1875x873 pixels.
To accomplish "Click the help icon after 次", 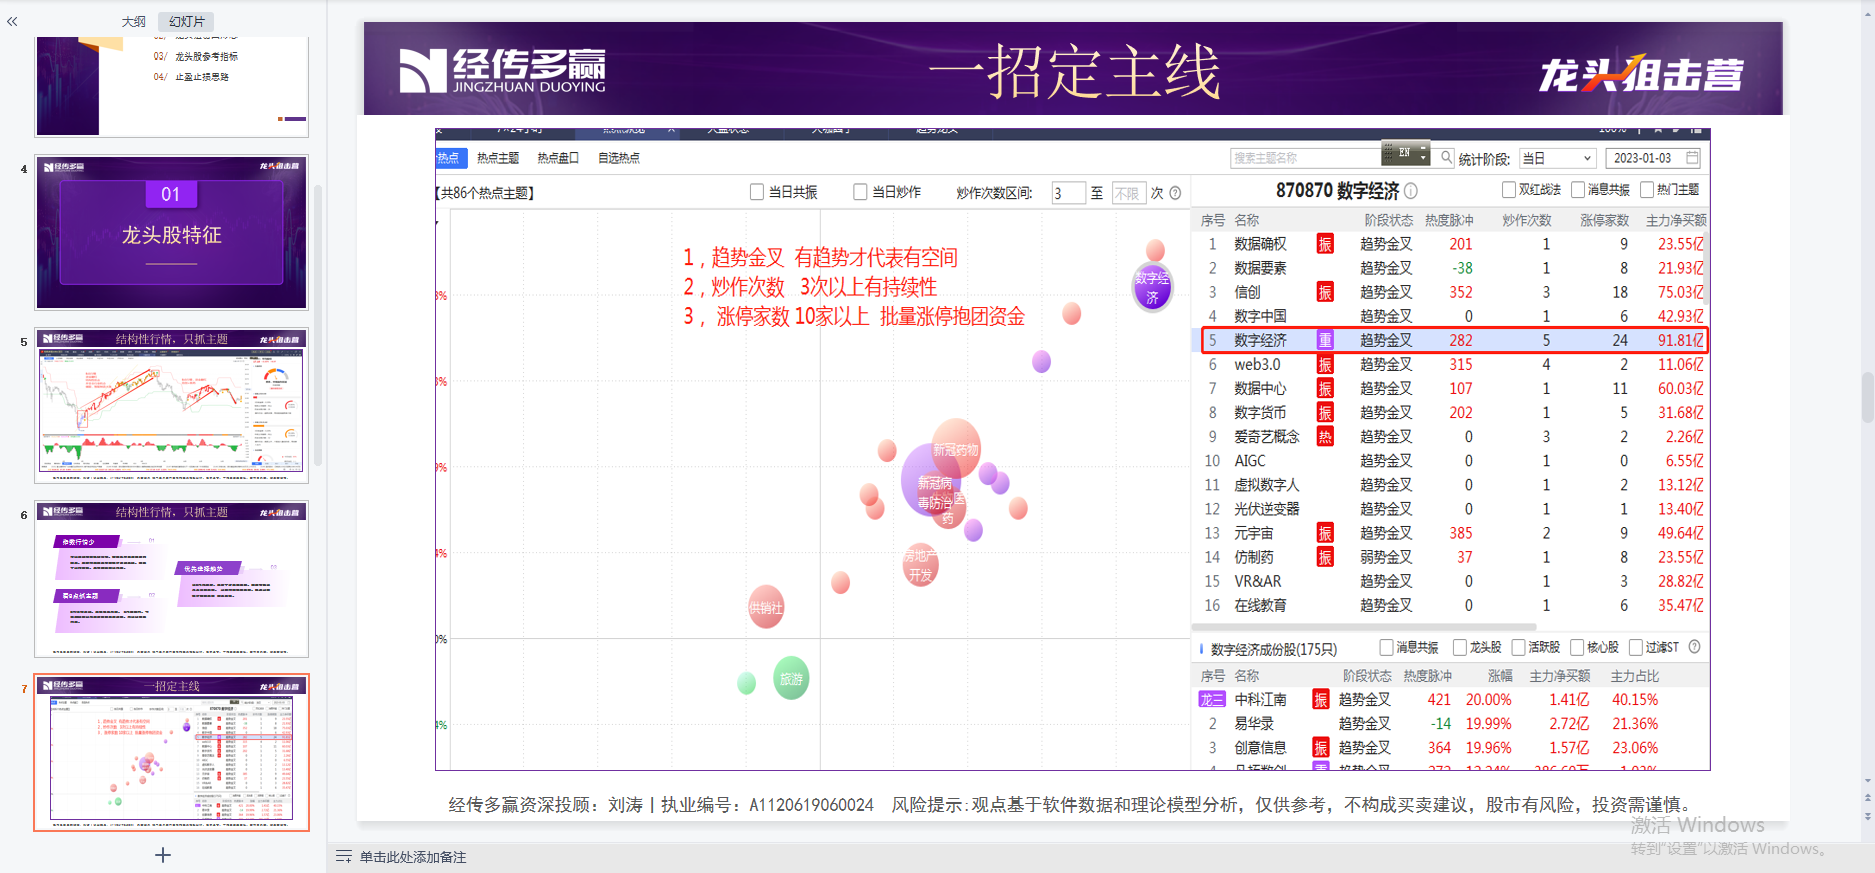I will [x=1175, y=193].
